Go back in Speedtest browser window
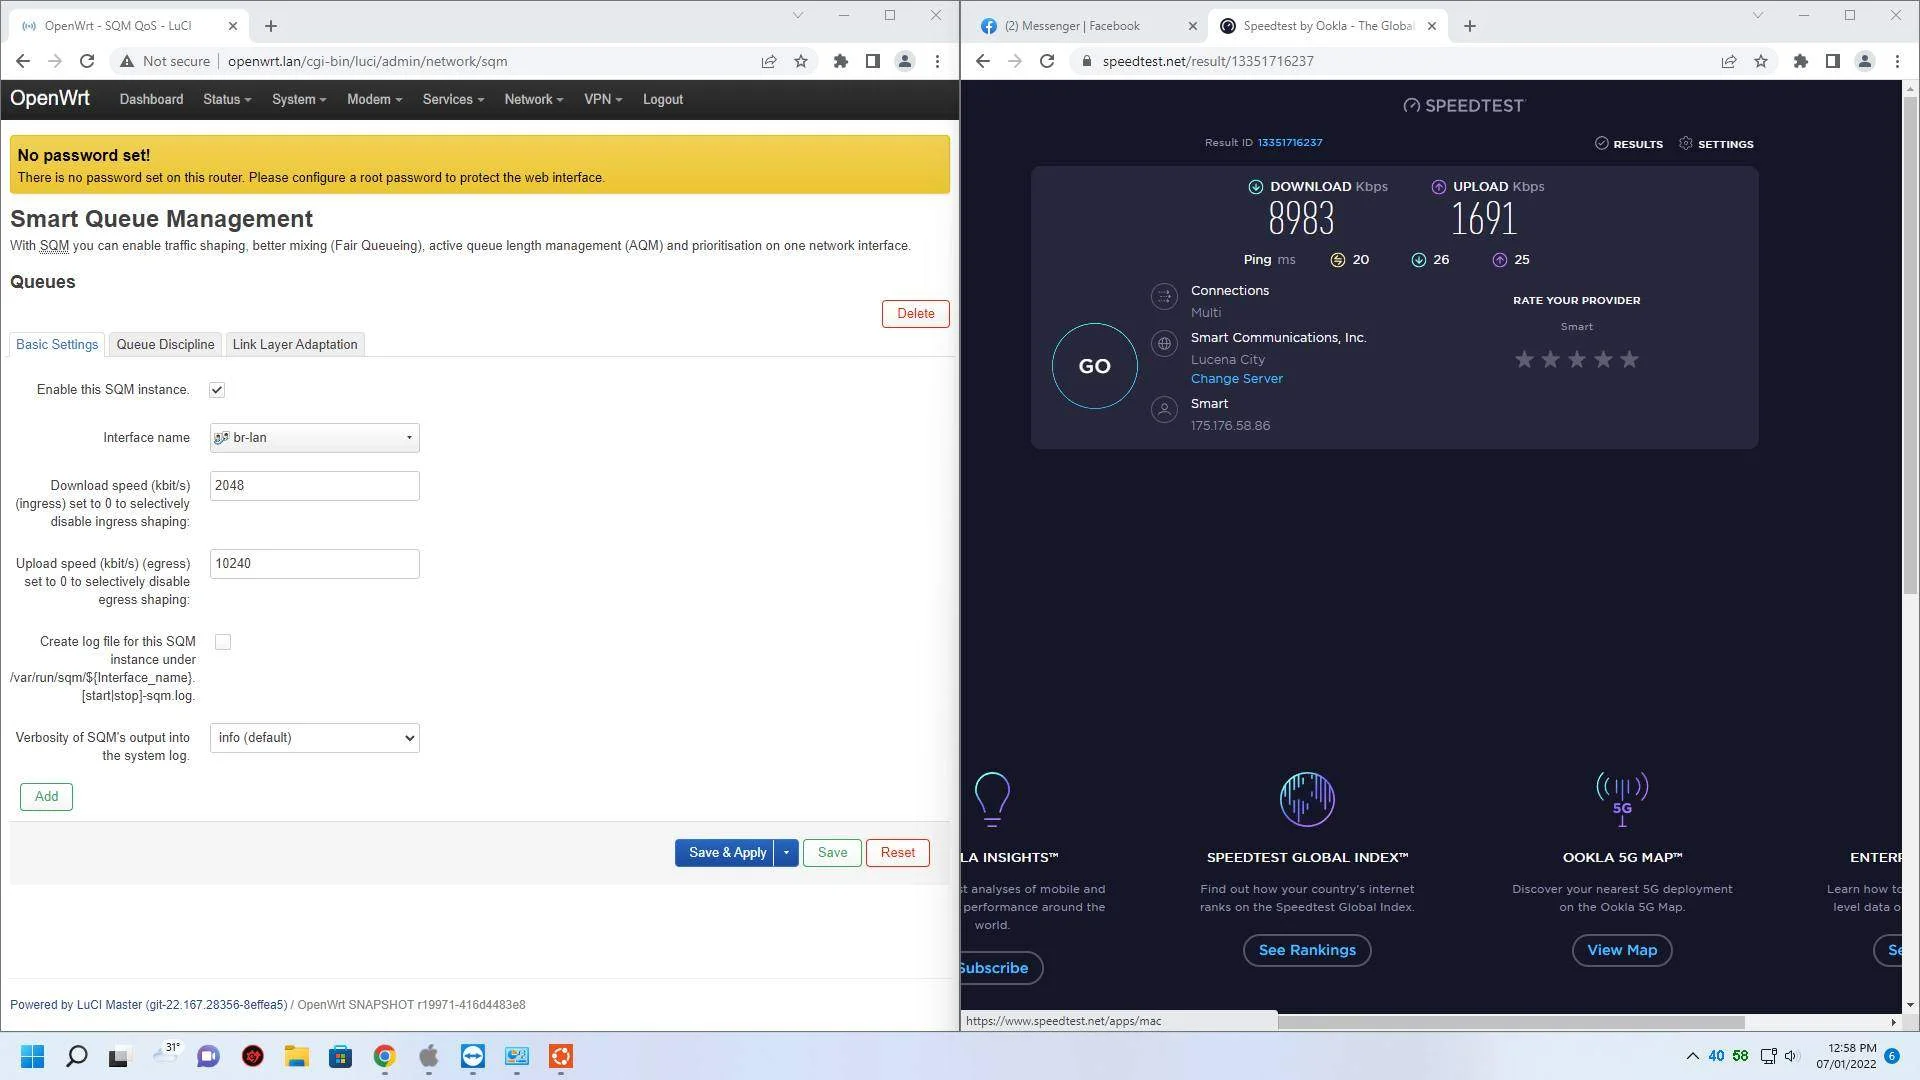 point(983,61)
